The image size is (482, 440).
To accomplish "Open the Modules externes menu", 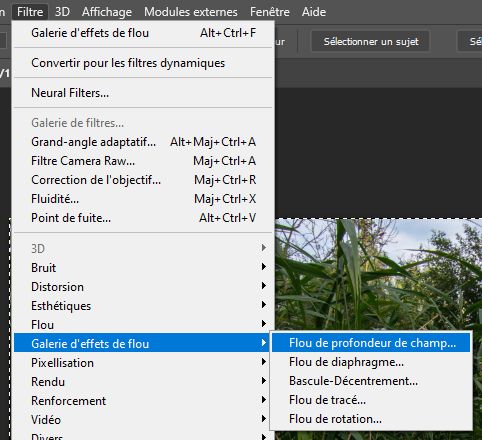I will click(191, 12).
